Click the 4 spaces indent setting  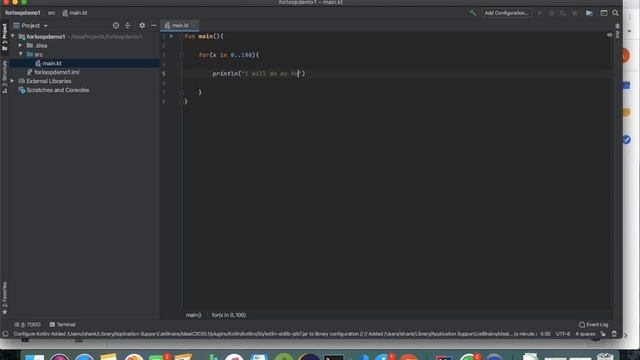tap(585, 334)
